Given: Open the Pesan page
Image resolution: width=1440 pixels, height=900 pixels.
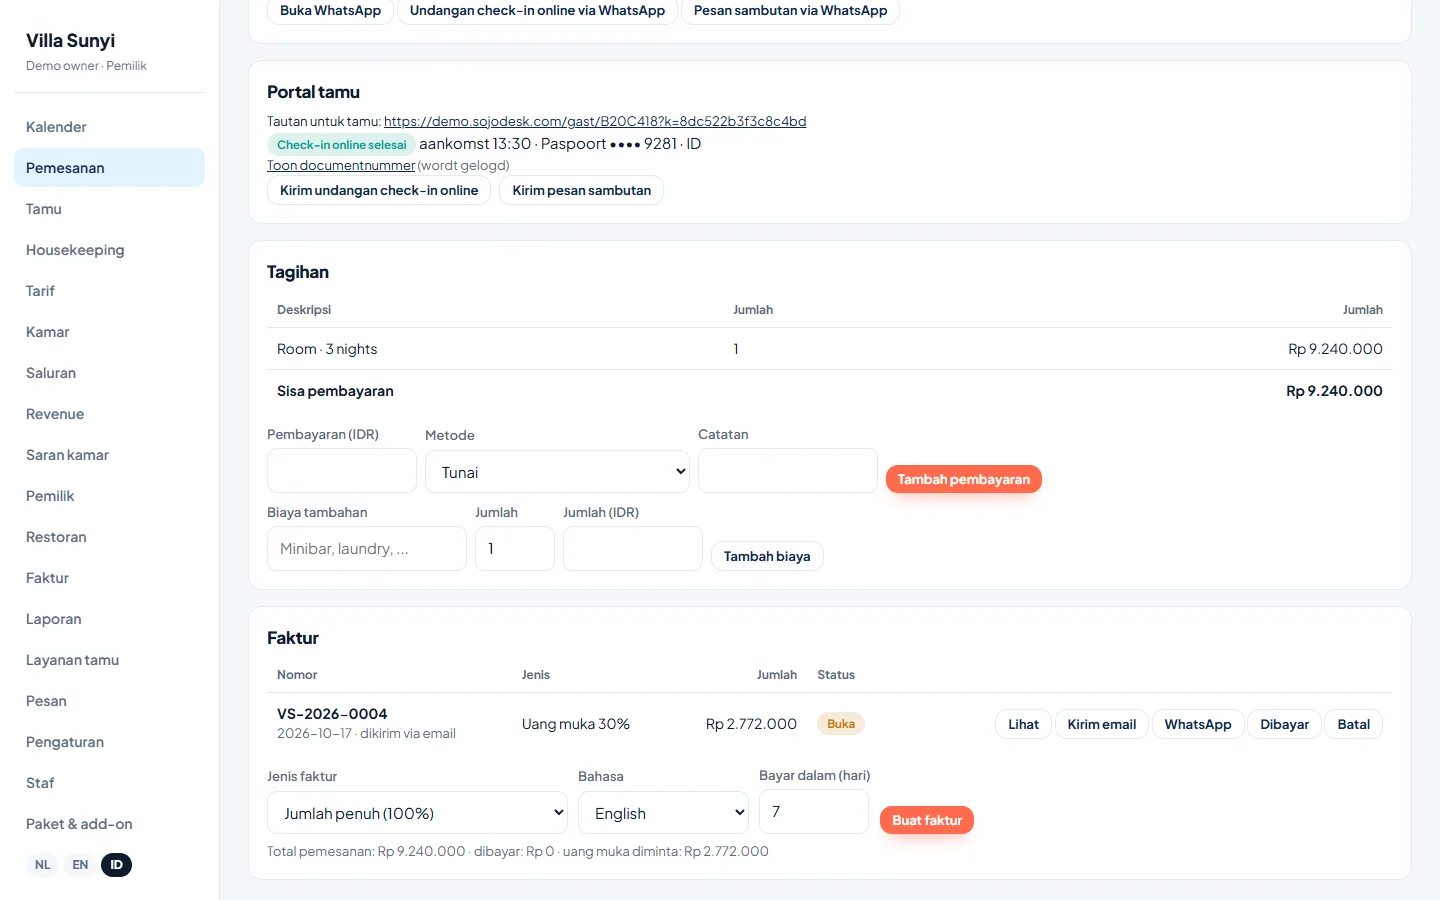Looking at the screenshot, I should [109, 701].
